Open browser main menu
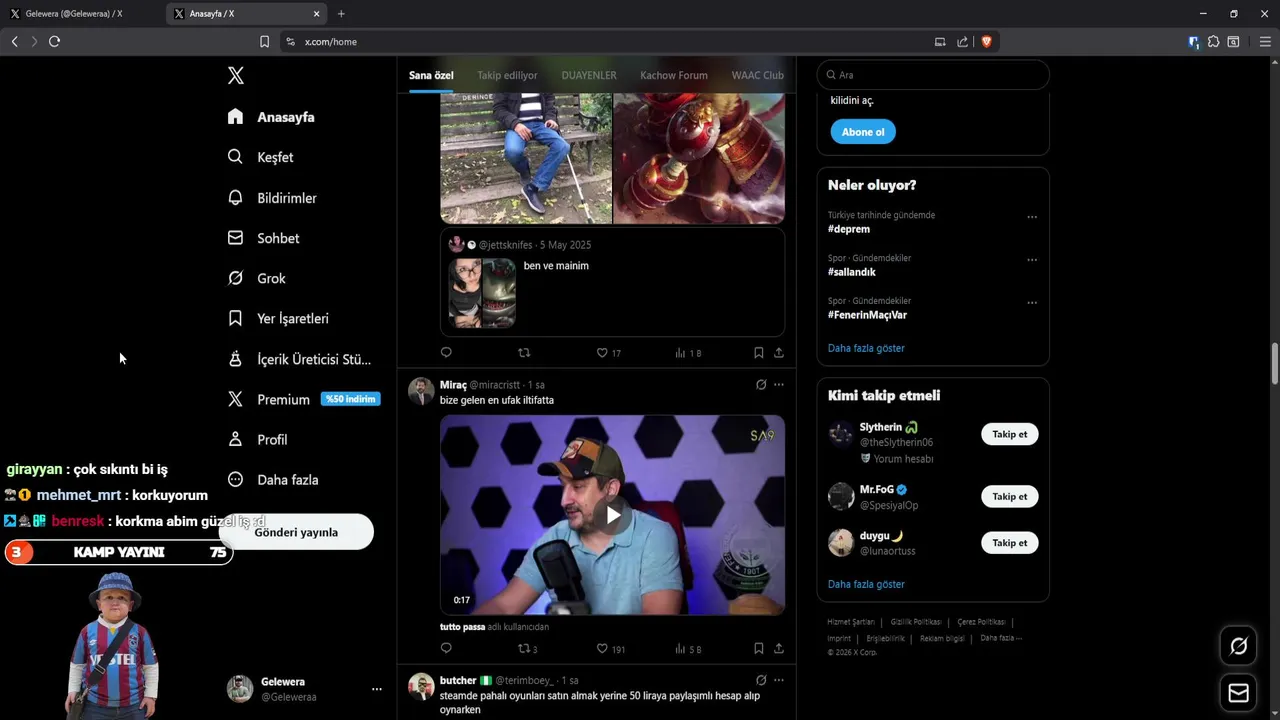Screen dimensions: 1280x720 pos(1264,41)
